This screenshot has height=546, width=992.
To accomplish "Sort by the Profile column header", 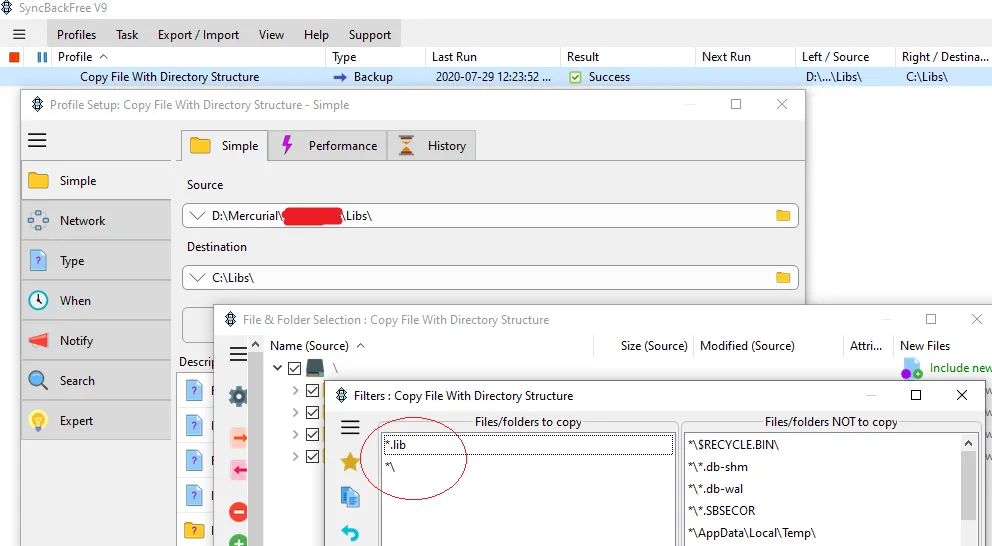I will [190, 57].
